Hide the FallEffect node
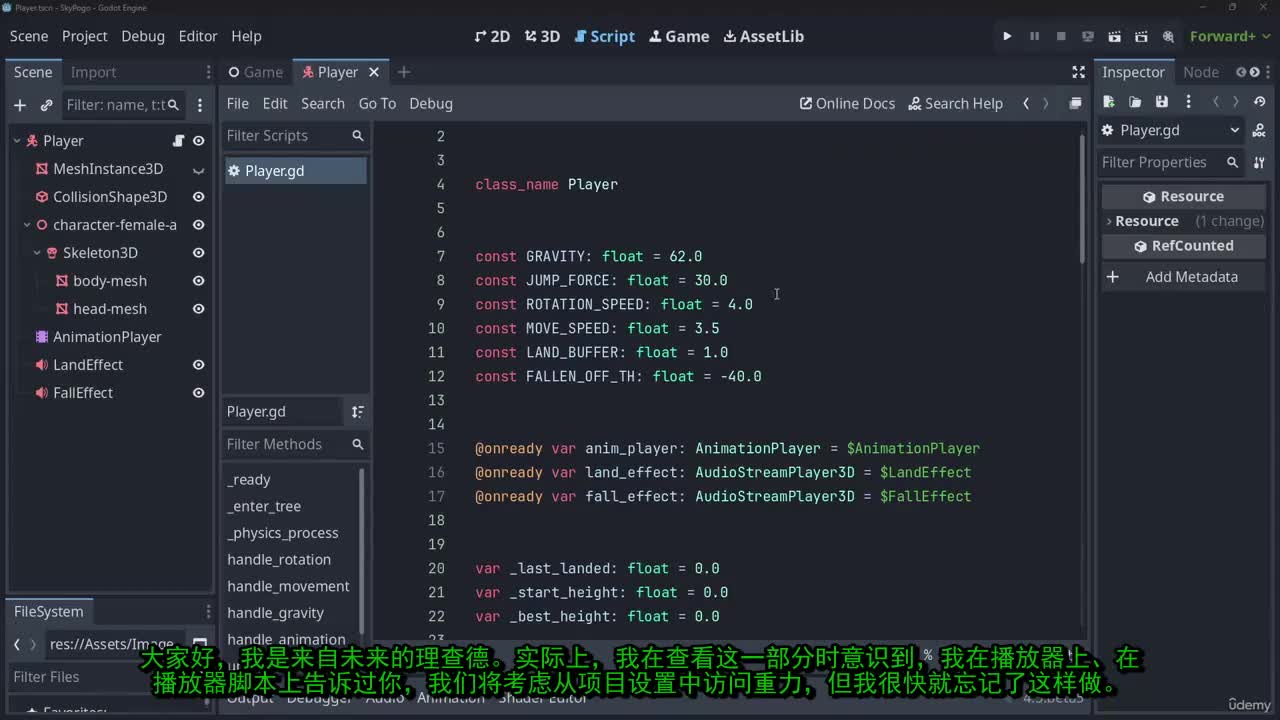 198,393
